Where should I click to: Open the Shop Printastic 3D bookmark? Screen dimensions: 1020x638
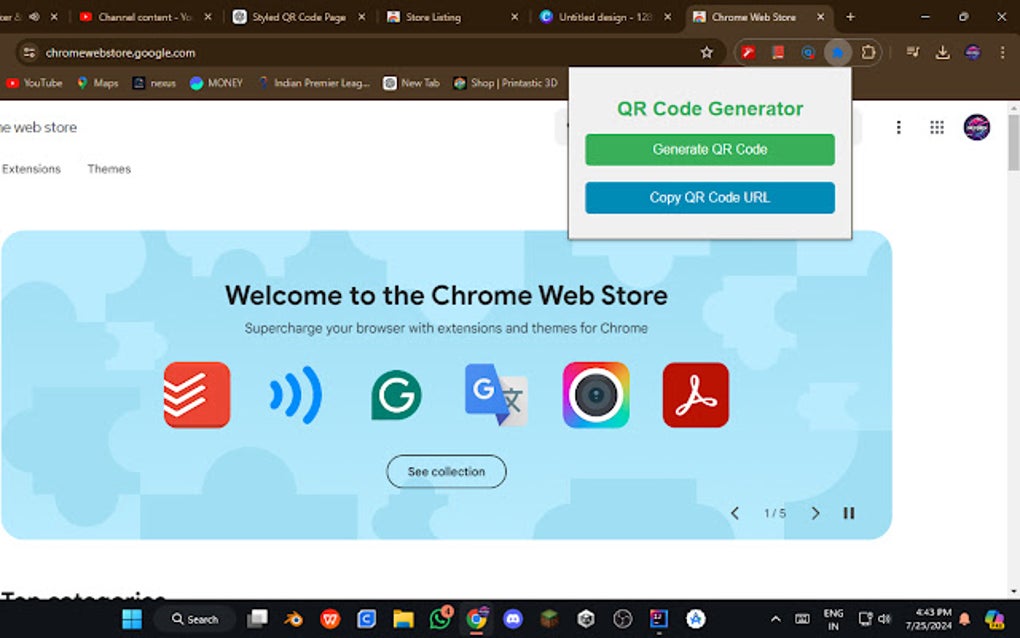505,83
